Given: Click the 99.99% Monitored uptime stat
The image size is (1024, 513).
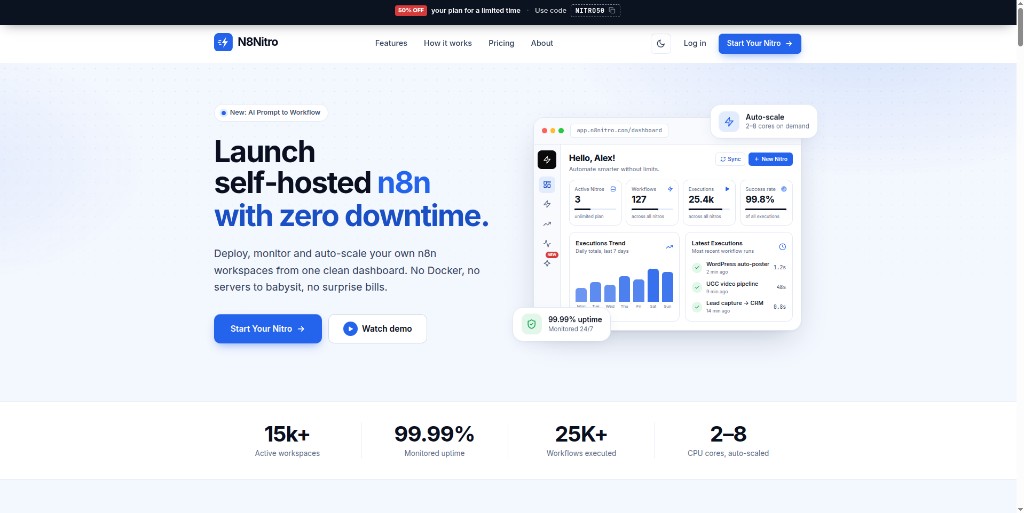Looking at the screenshot, I should tap(434, 441).
